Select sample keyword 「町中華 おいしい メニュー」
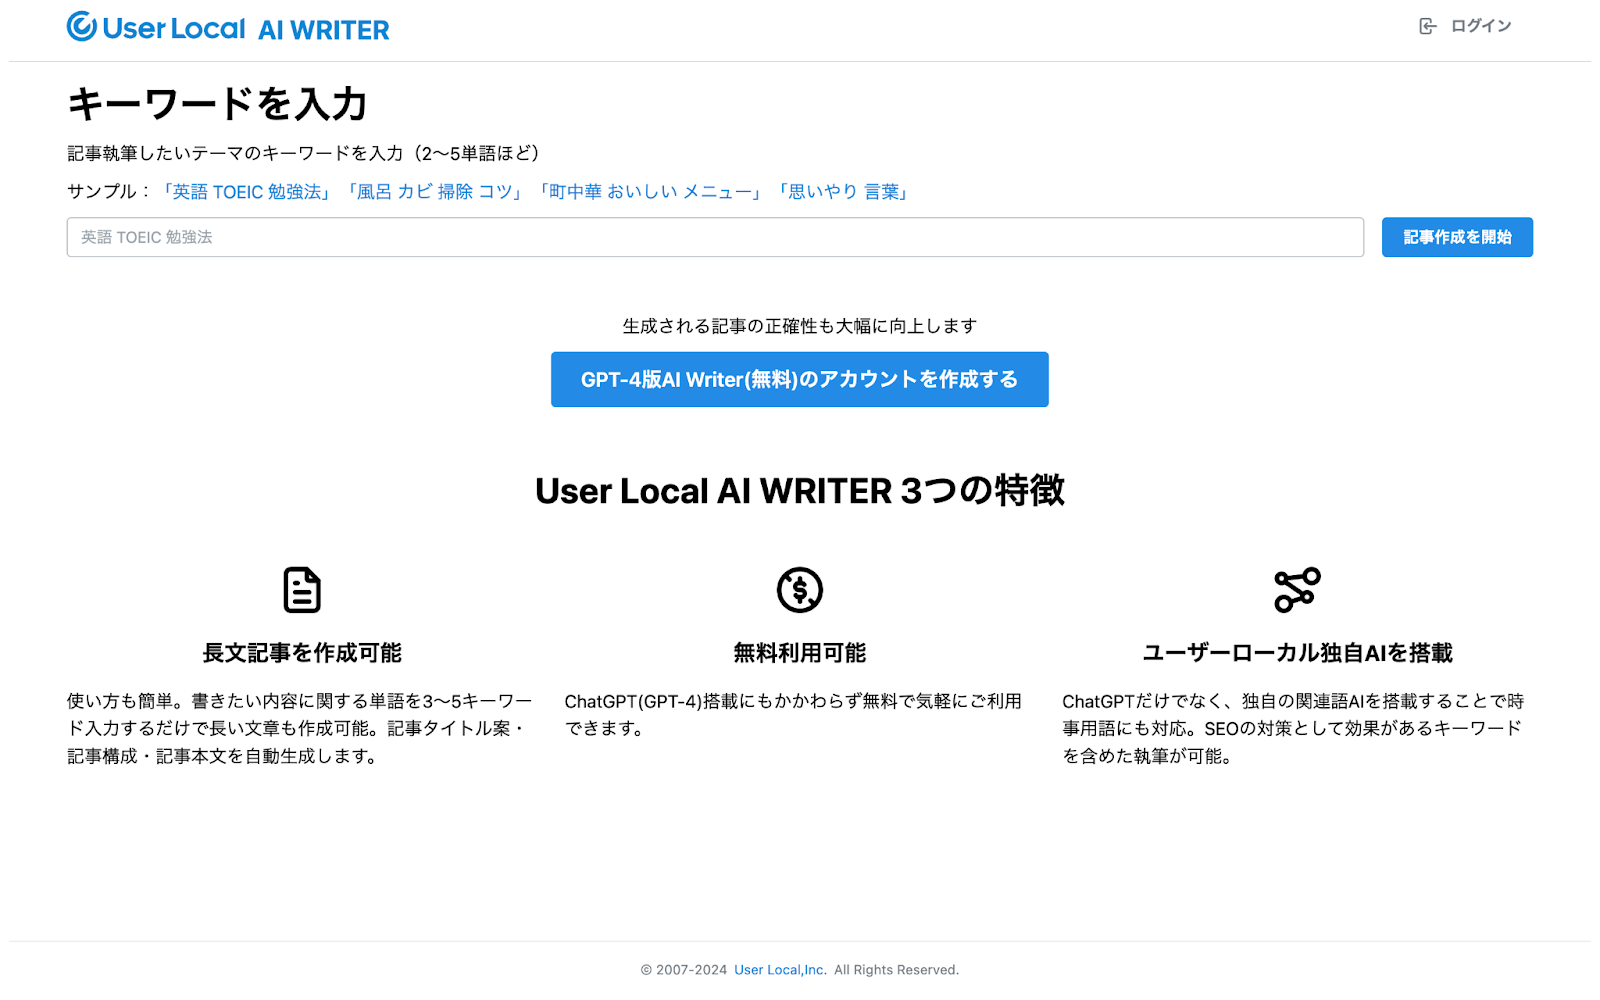The height and width of the screenshot is (1000, 1600). [651, 192]
